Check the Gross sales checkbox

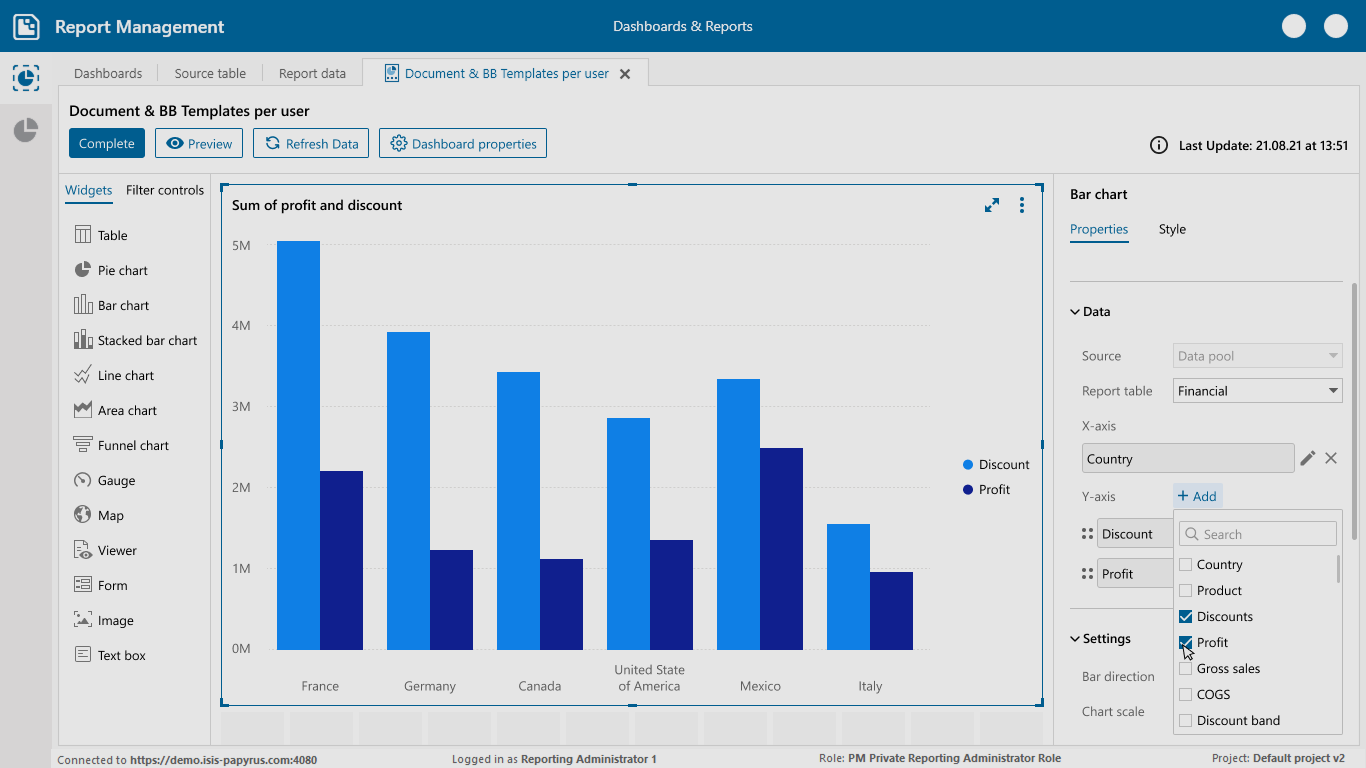click(x=1186, y=668)
